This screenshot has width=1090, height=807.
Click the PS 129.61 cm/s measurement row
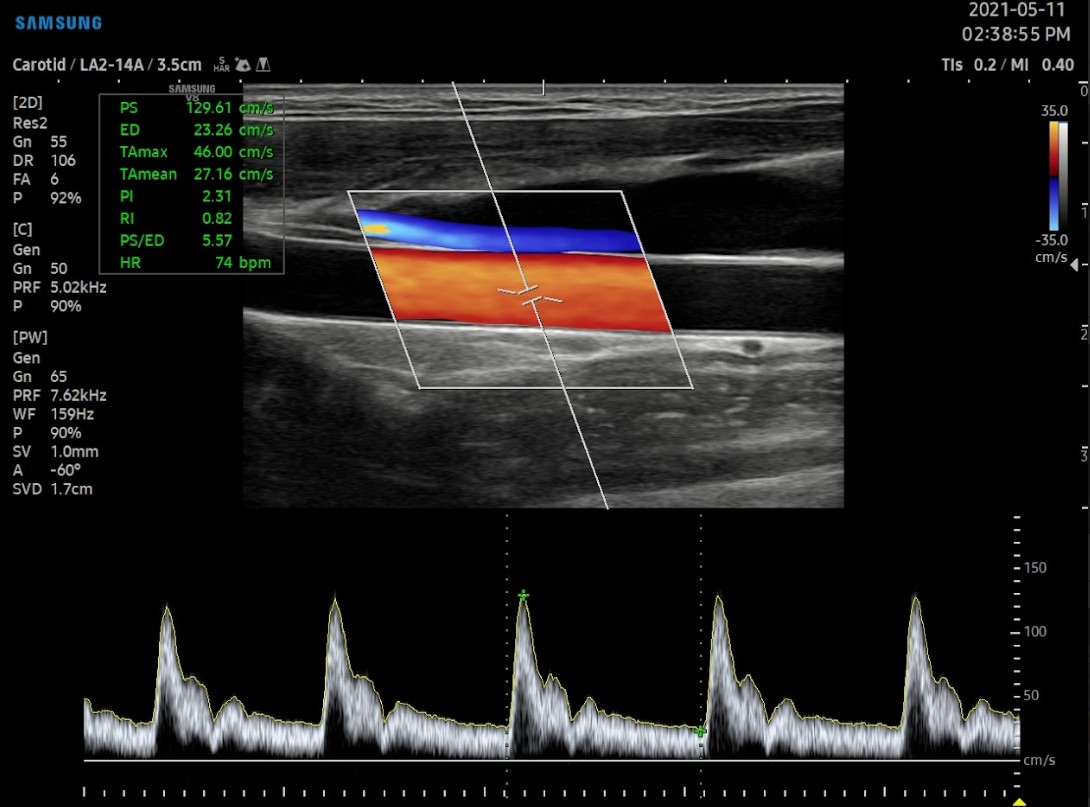(190, 108)
